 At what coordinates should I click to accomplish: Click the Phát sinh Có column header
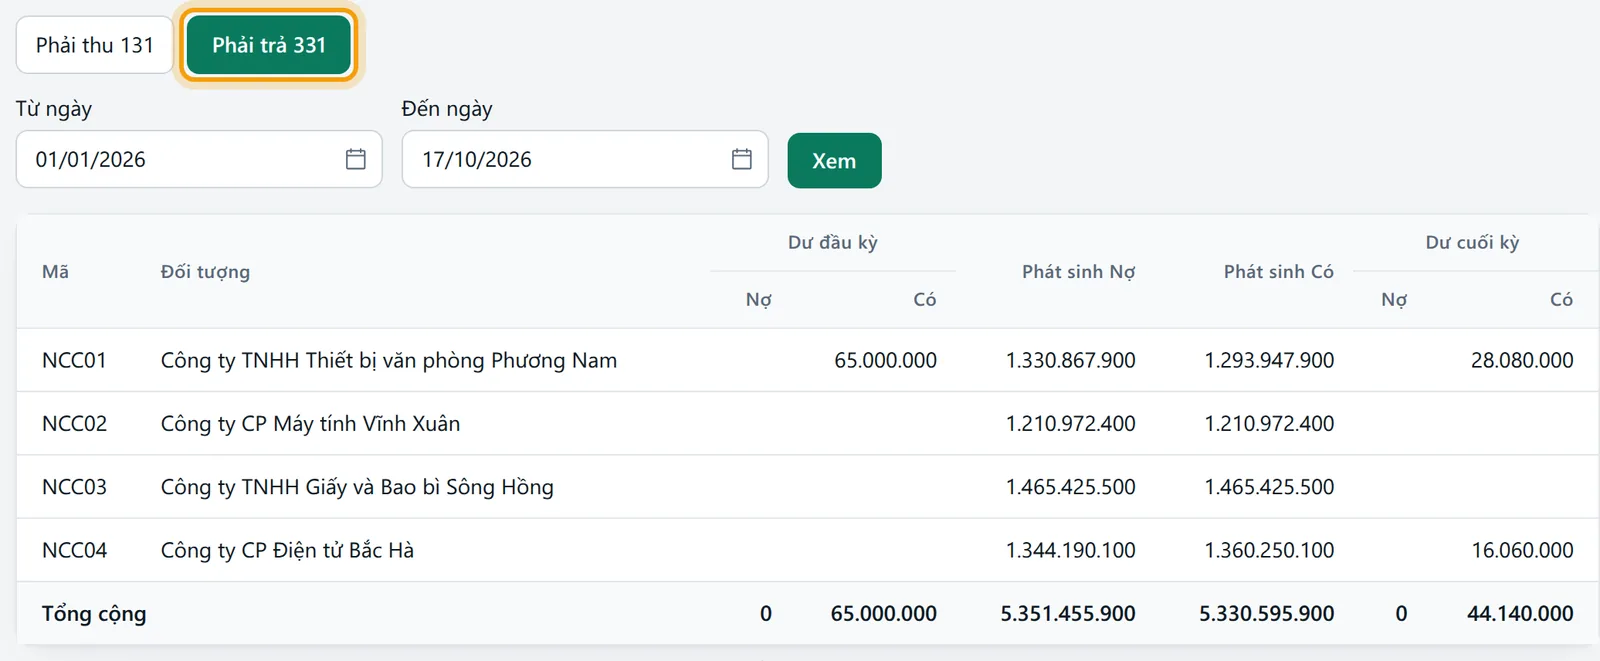point(1278,272)
